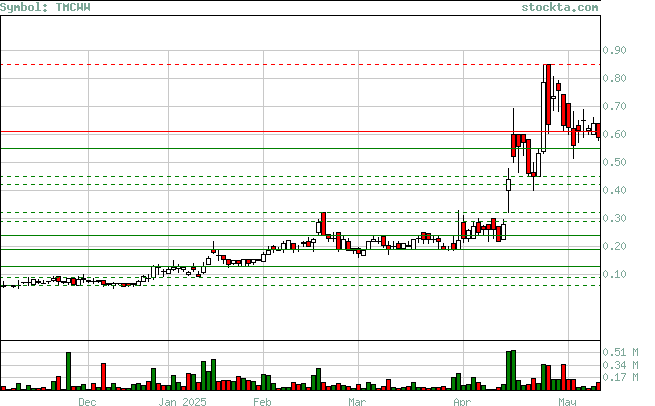Click the 0.70 price axis label
The height and width of the screenshot is (406, 655).
(x=614, y=106)
